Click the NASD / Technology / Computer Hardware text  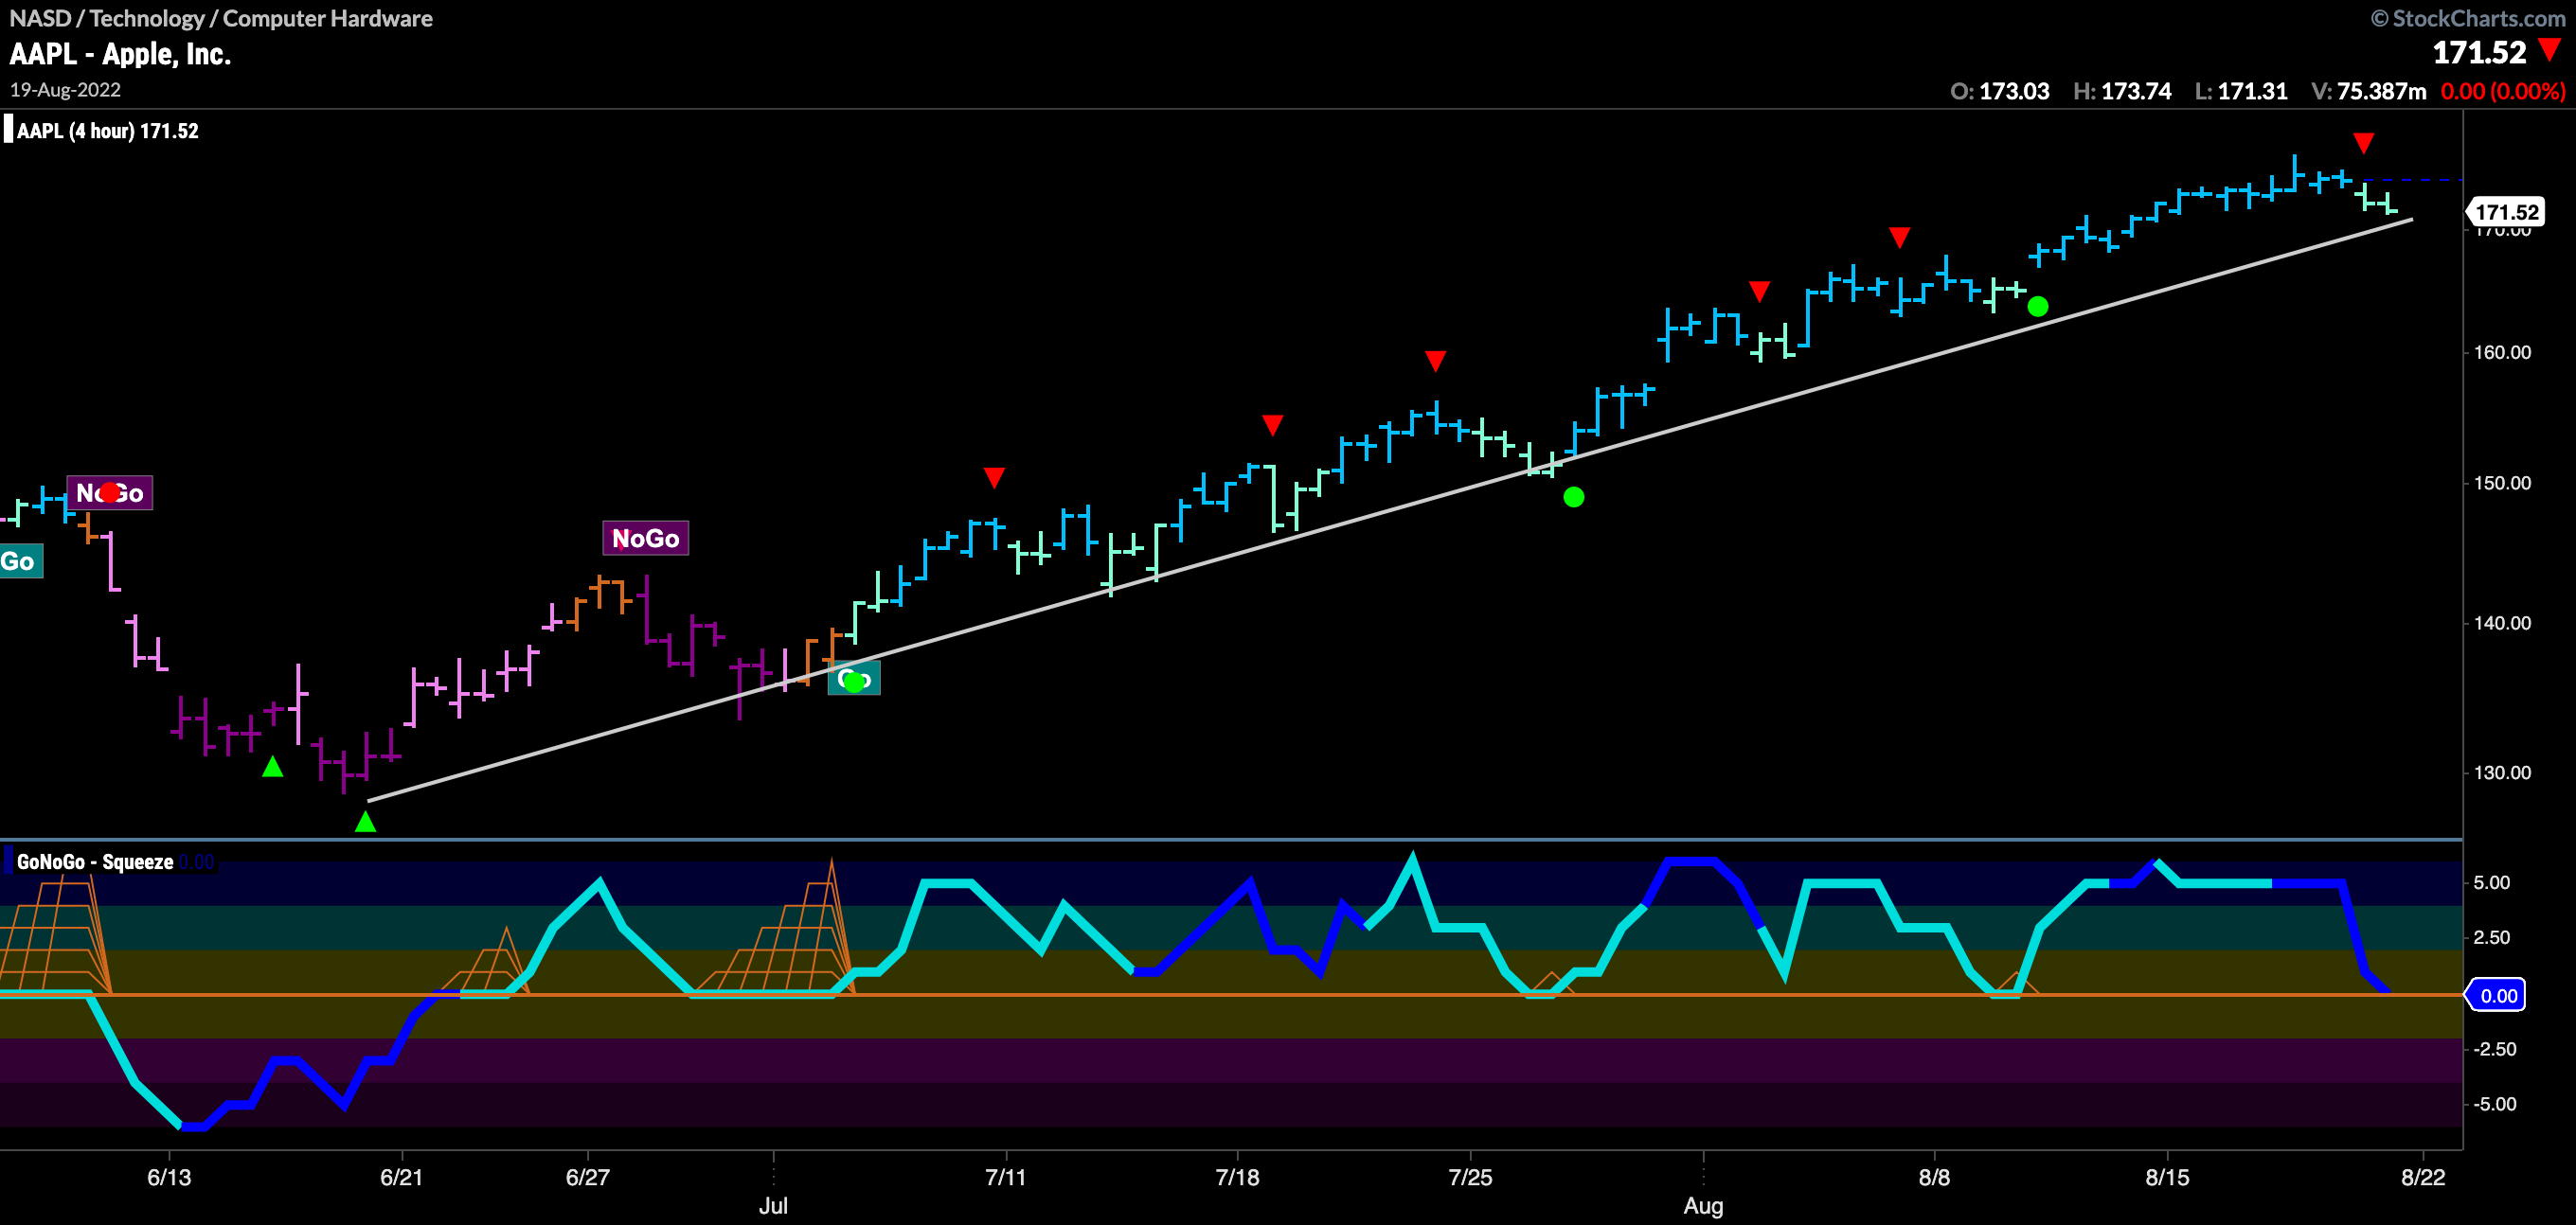(x=221, y=18)
